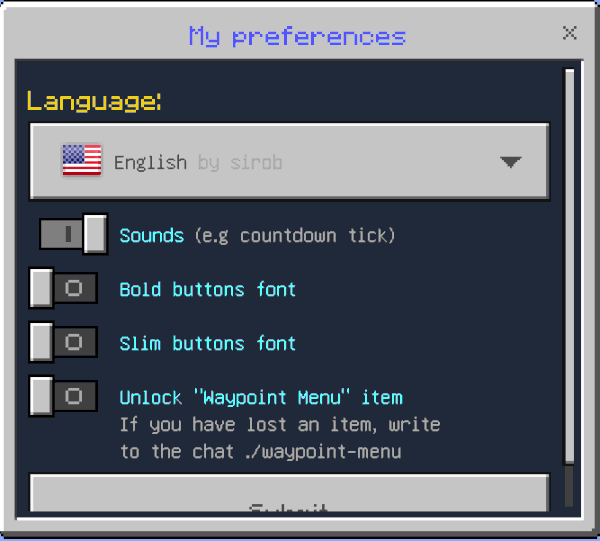
Task: Open the English language dropdown
Action: point(290,162)
